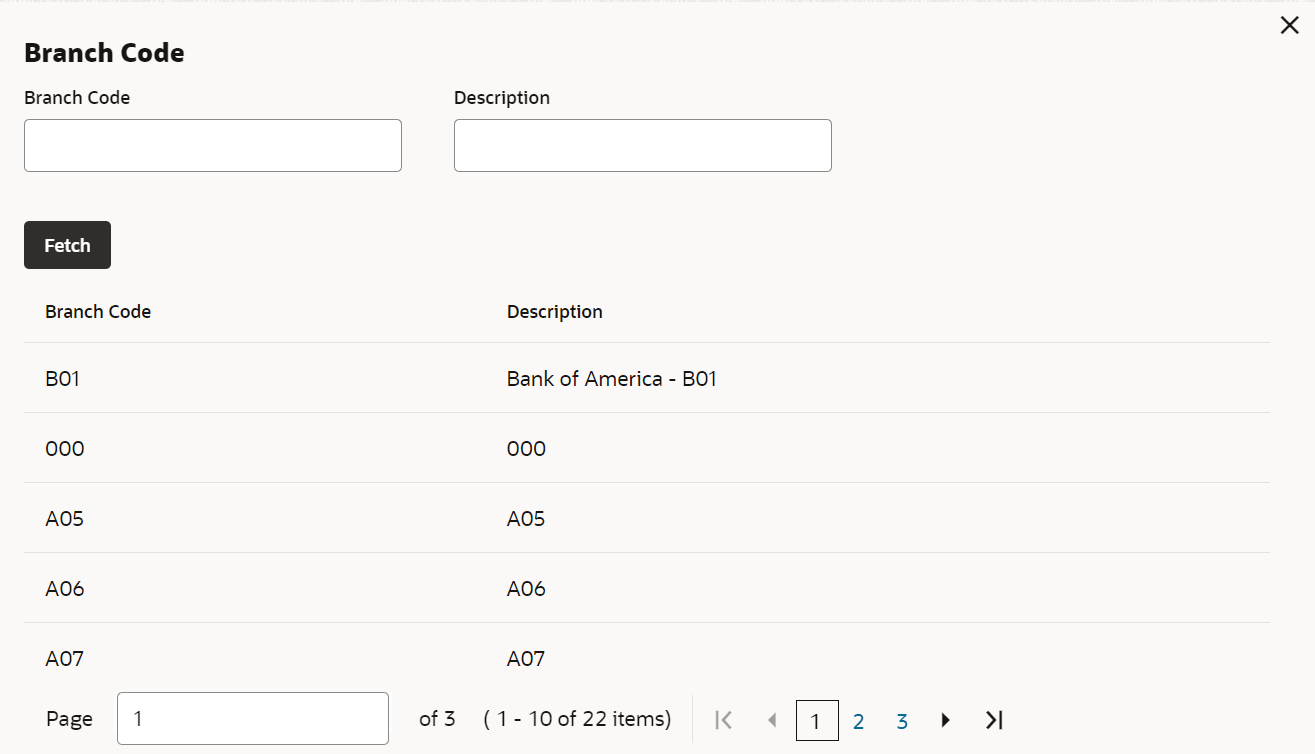Click the Branch Code column header
1315x754 pixels.
98,312
